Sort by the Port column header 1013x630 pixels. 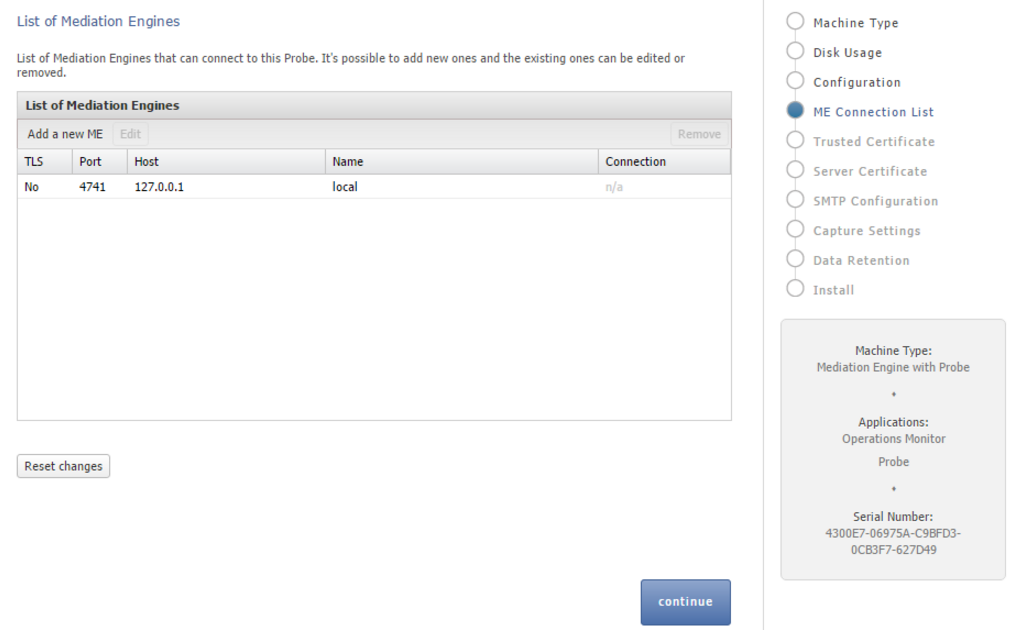click(99, 162)
